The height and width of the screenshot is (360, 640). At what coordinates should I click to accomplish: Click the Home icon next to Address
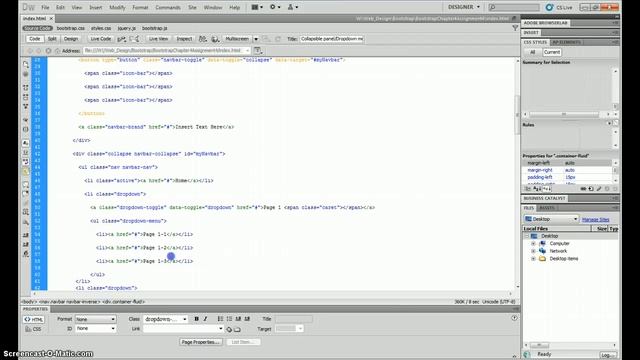58,51
